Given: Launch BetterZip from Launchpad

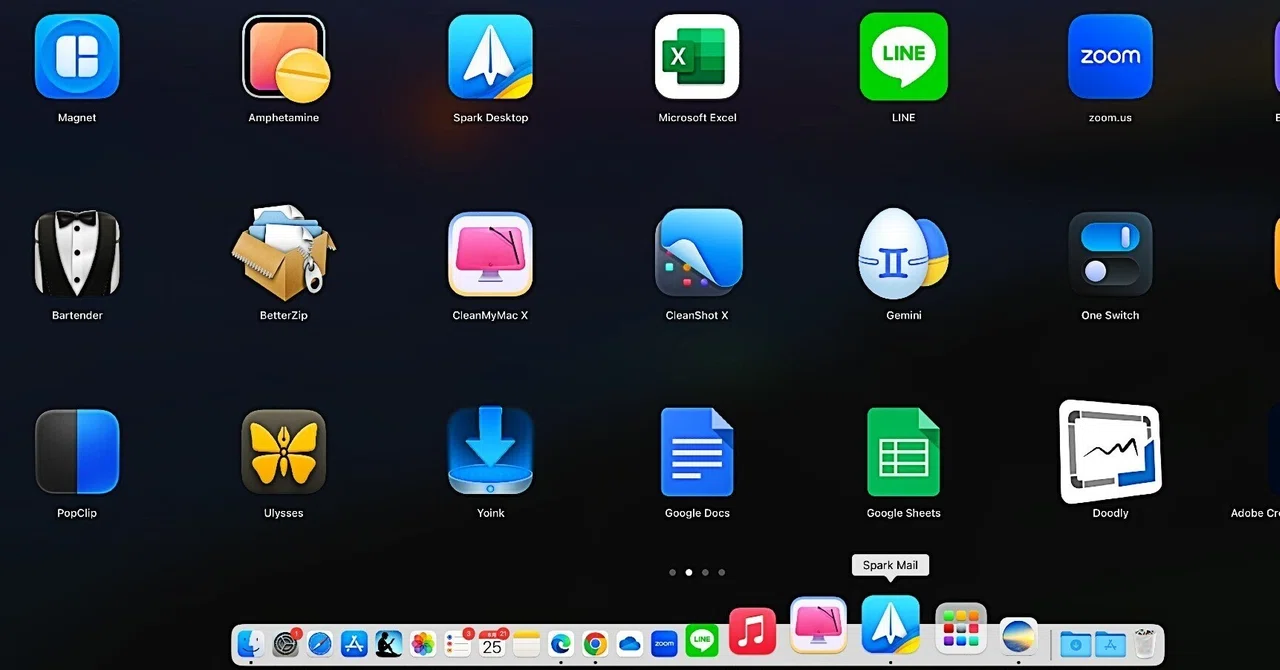Looking at the screenshot, I should point(284,253).
